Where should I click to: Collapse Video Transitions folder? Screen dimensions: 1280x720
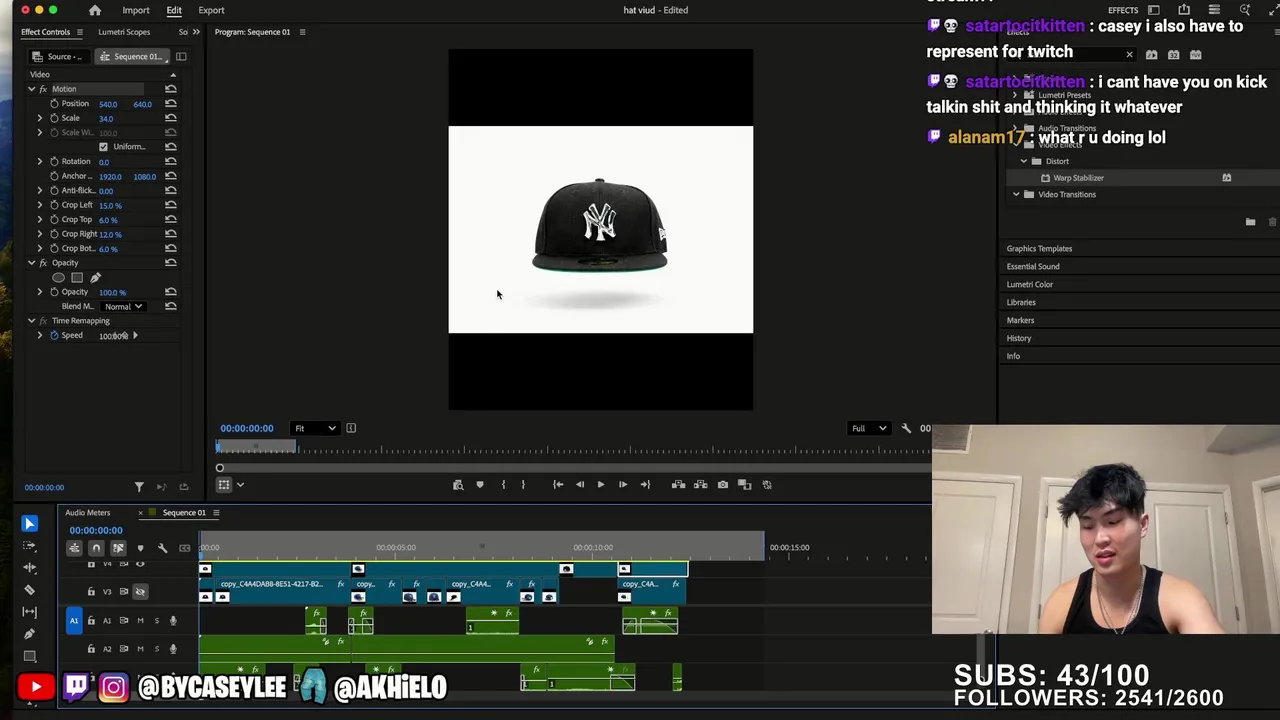[1016, 194]
